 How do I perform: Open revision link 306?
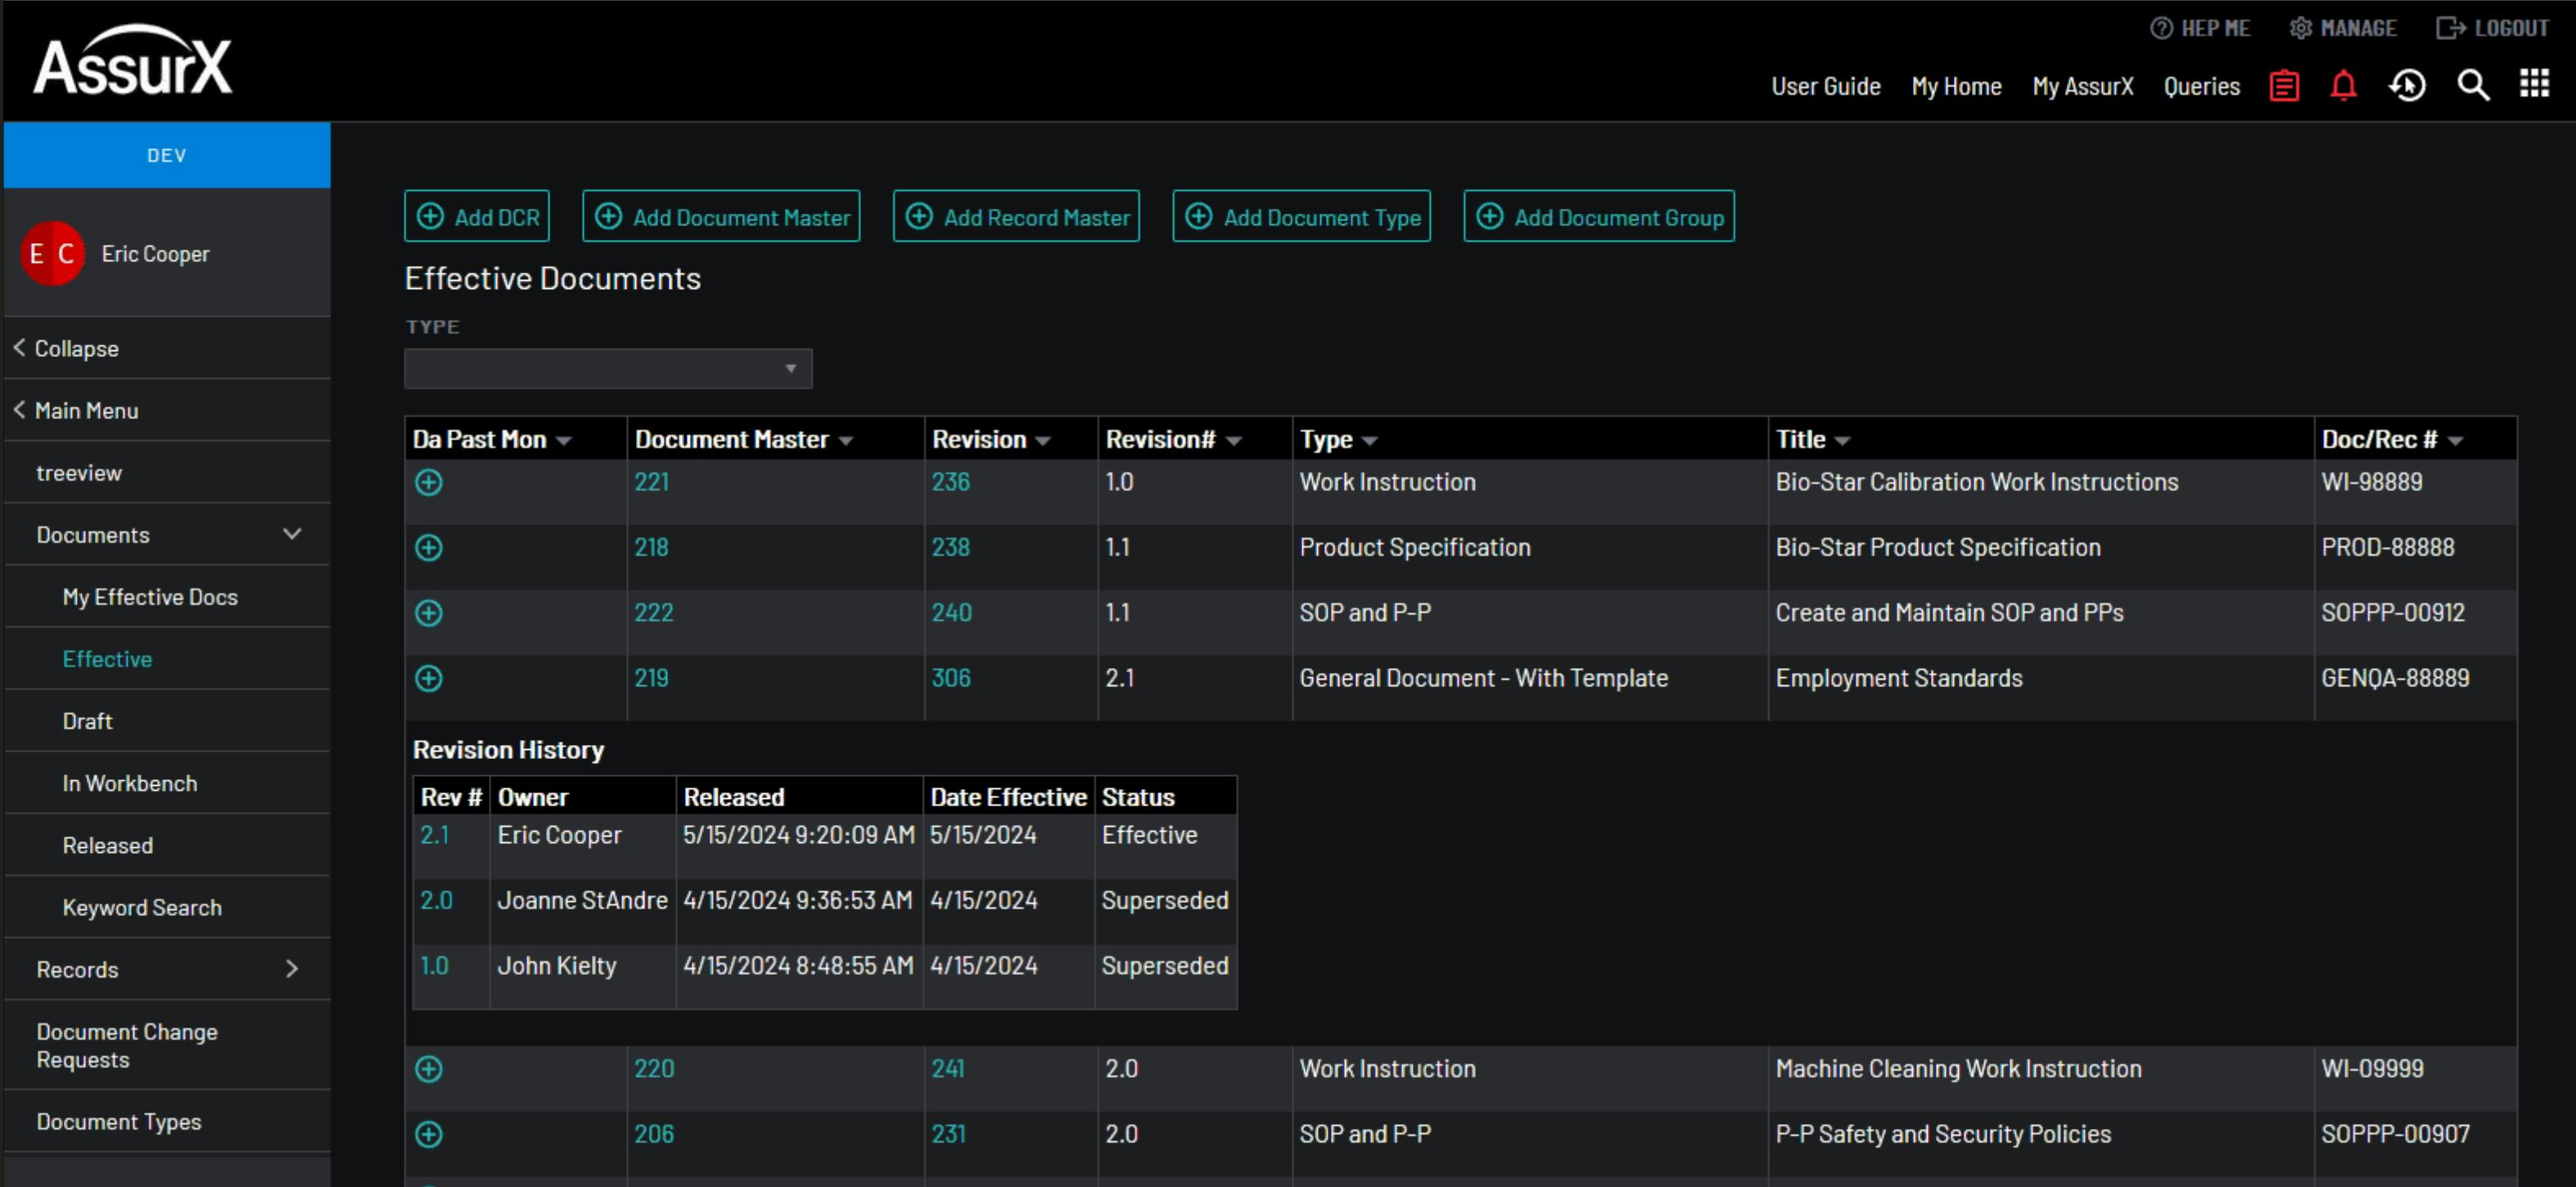coord(950,678)
